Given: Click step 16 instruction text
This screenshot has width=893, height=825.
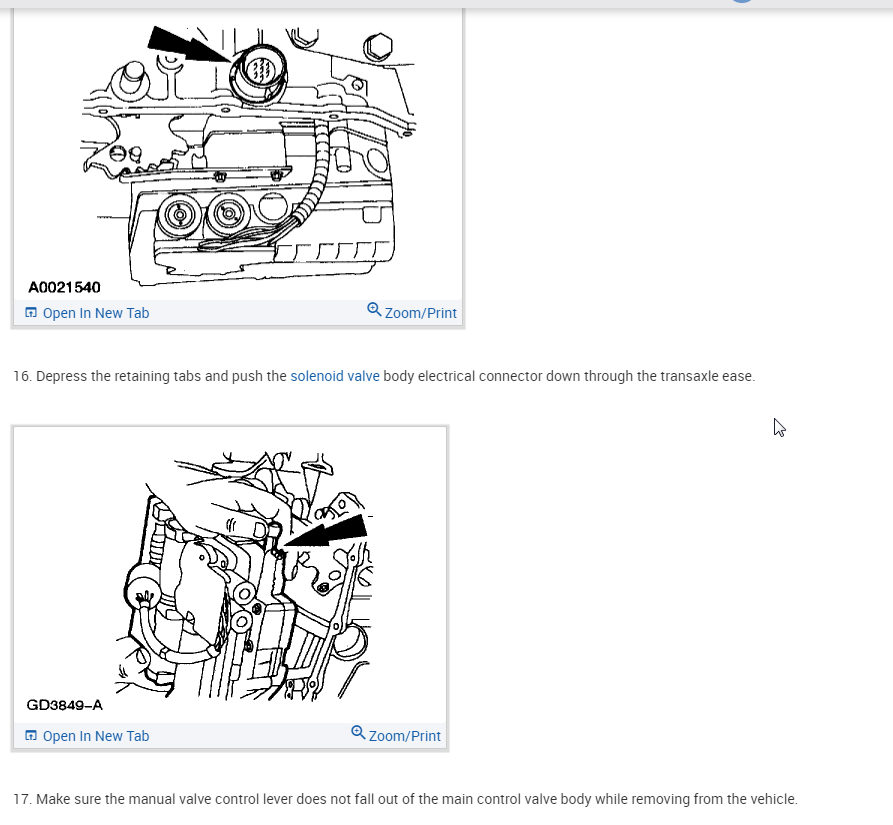Looking at the screenshot, I should click(384, 376).
